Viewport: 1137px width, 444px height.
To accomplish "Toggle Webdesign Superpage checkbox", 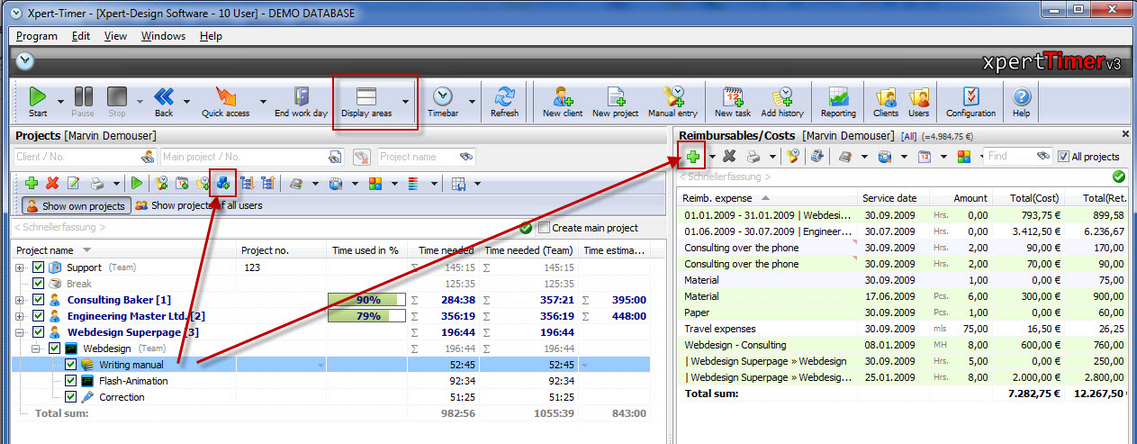I will [x=38, y=332].
